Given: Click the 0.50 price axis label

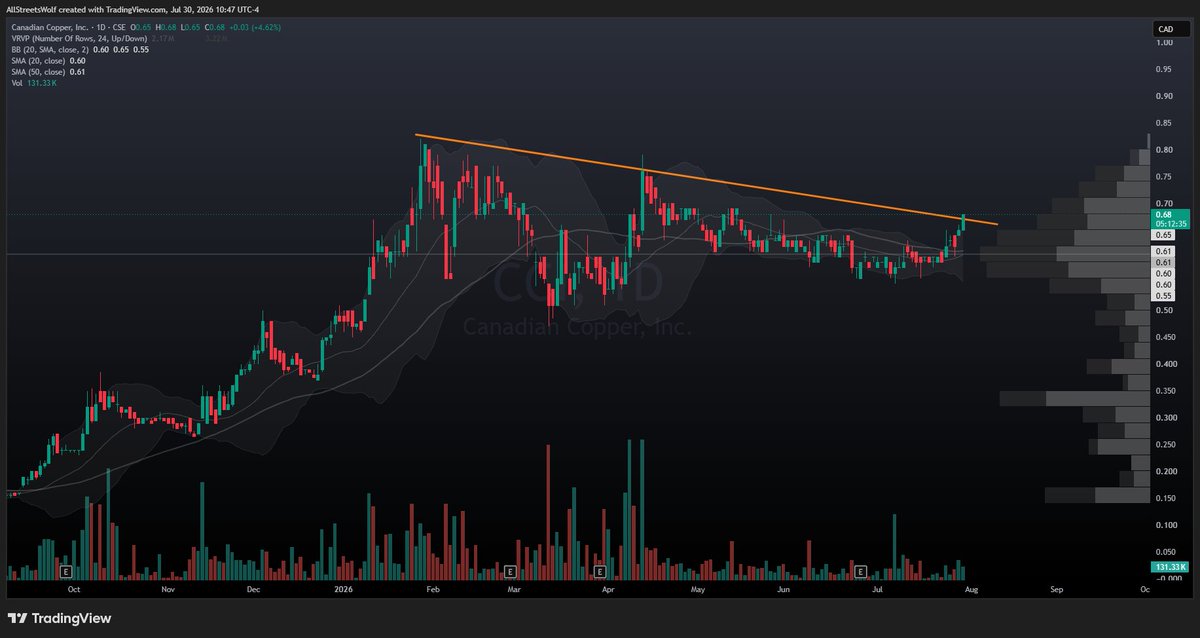Looking at the screenshot, I should point(1163,310).
